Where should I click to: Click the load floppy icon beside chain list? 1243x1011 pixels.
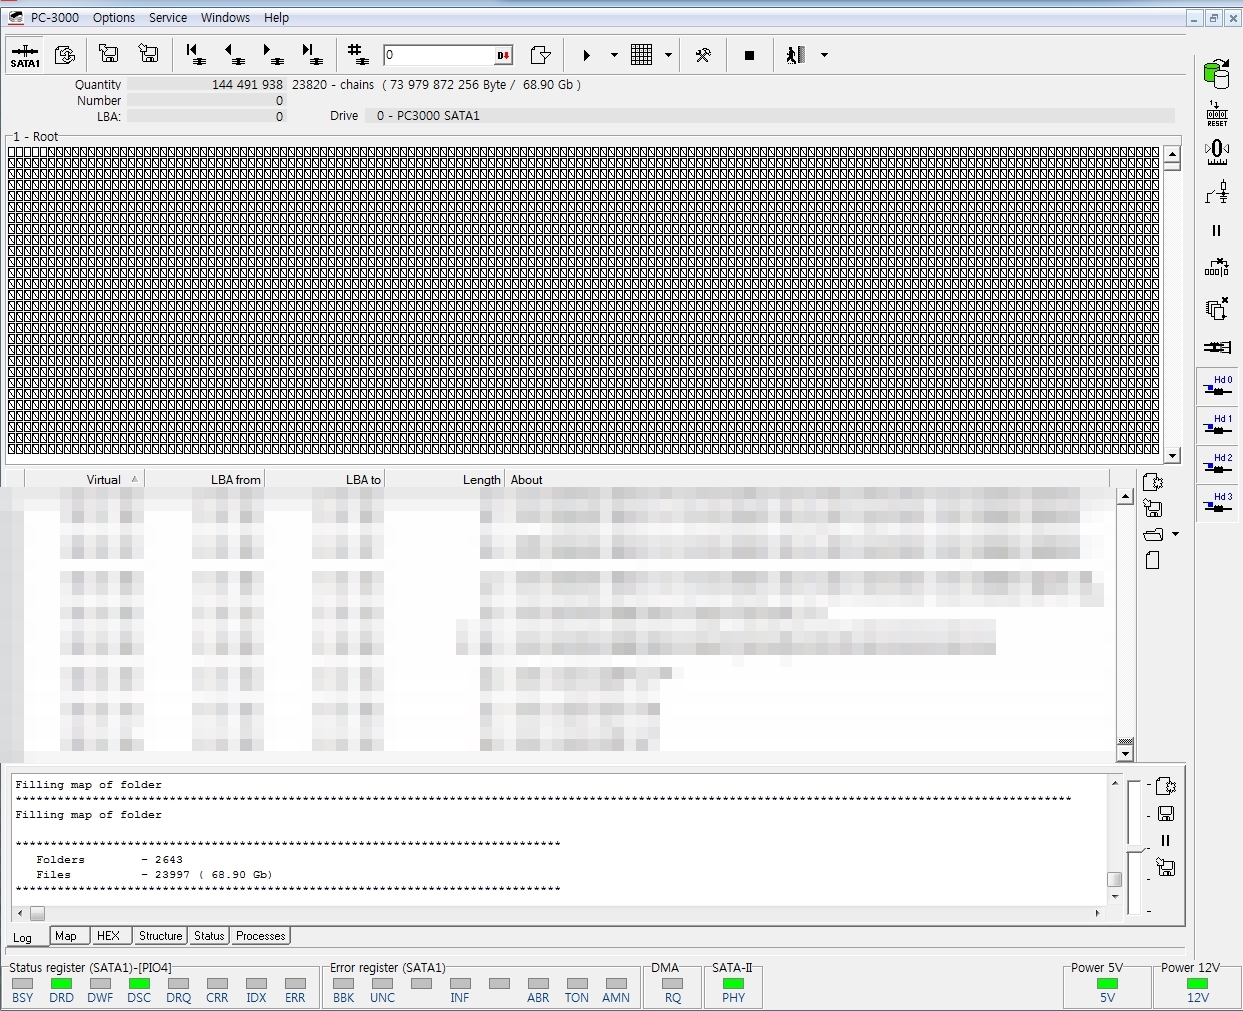[1153, 508]
